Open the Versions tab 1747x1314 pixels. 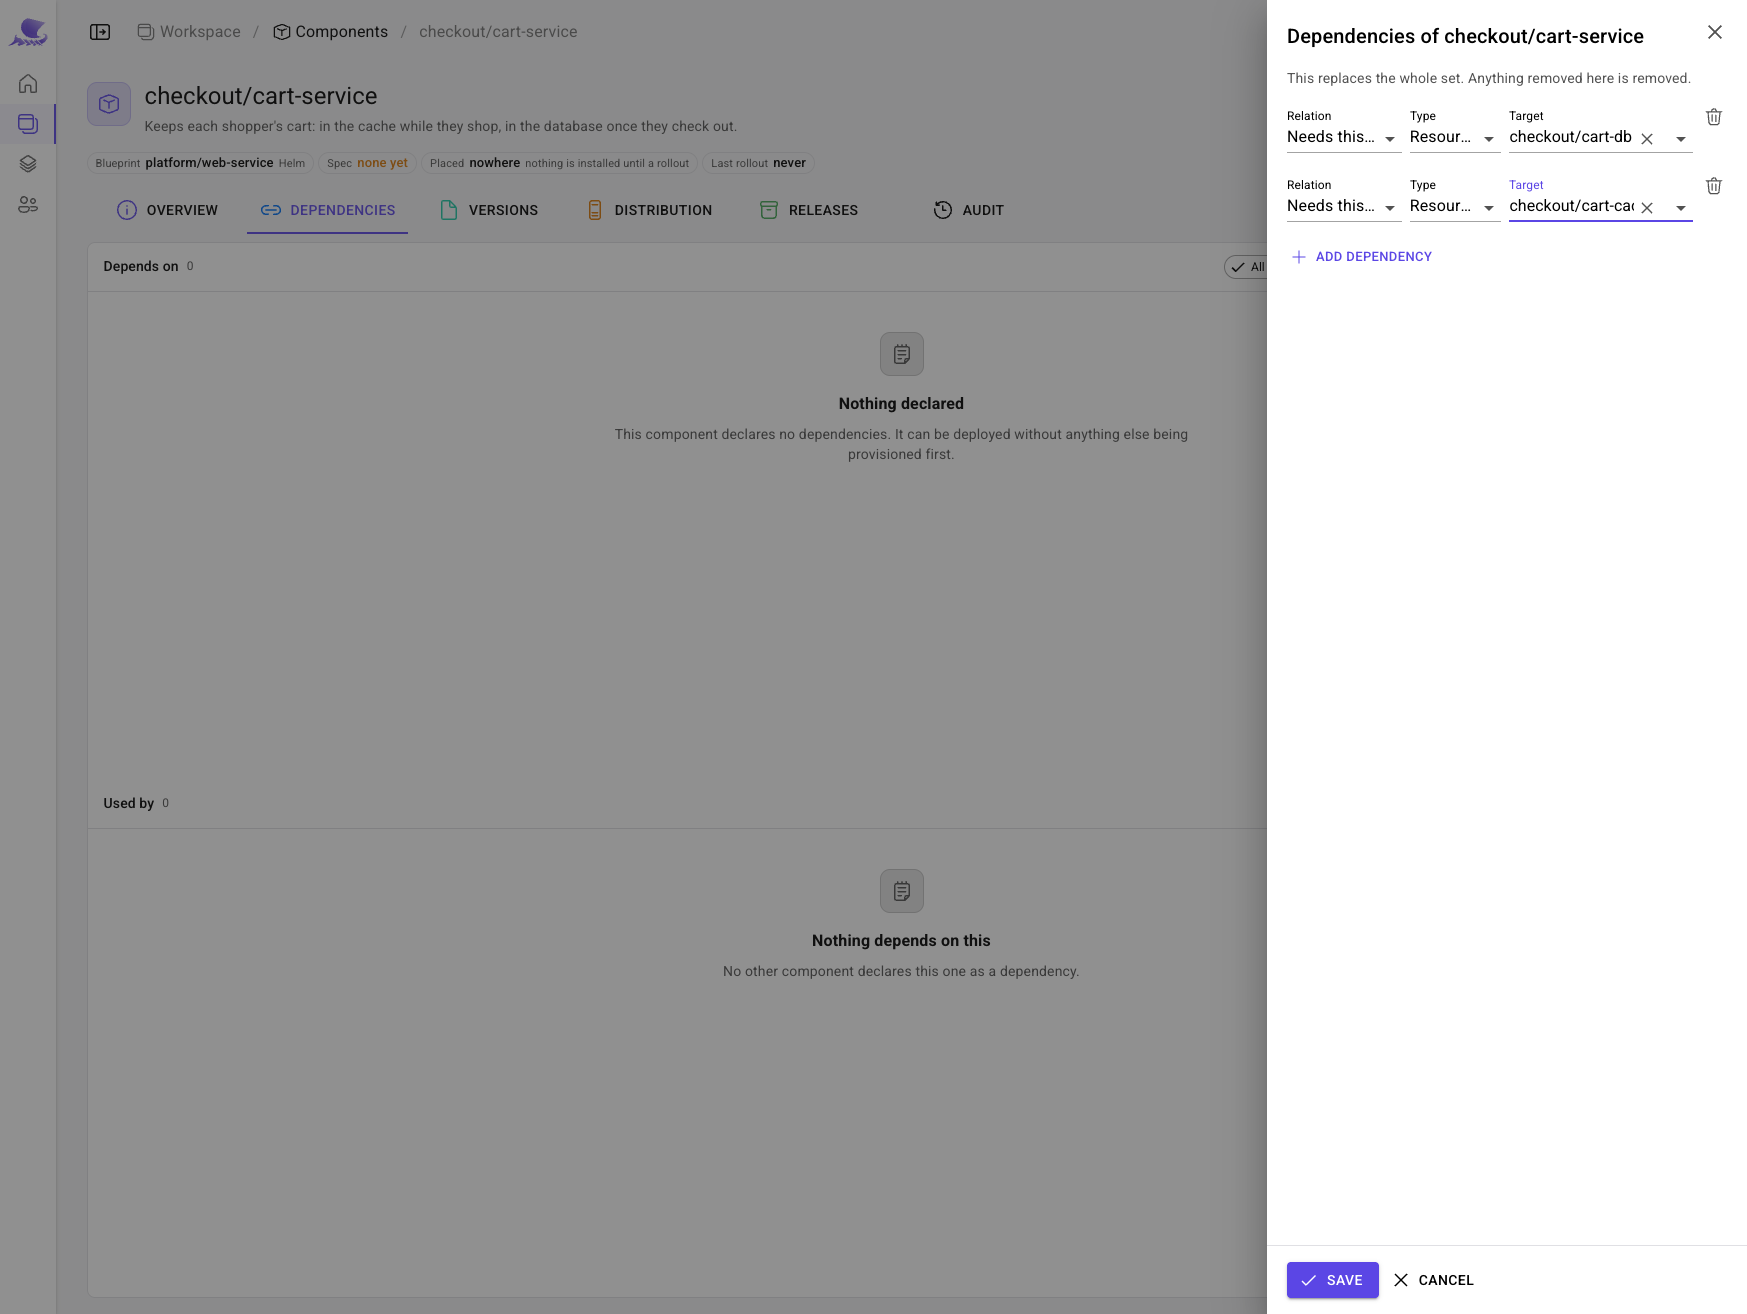[488, 210]
